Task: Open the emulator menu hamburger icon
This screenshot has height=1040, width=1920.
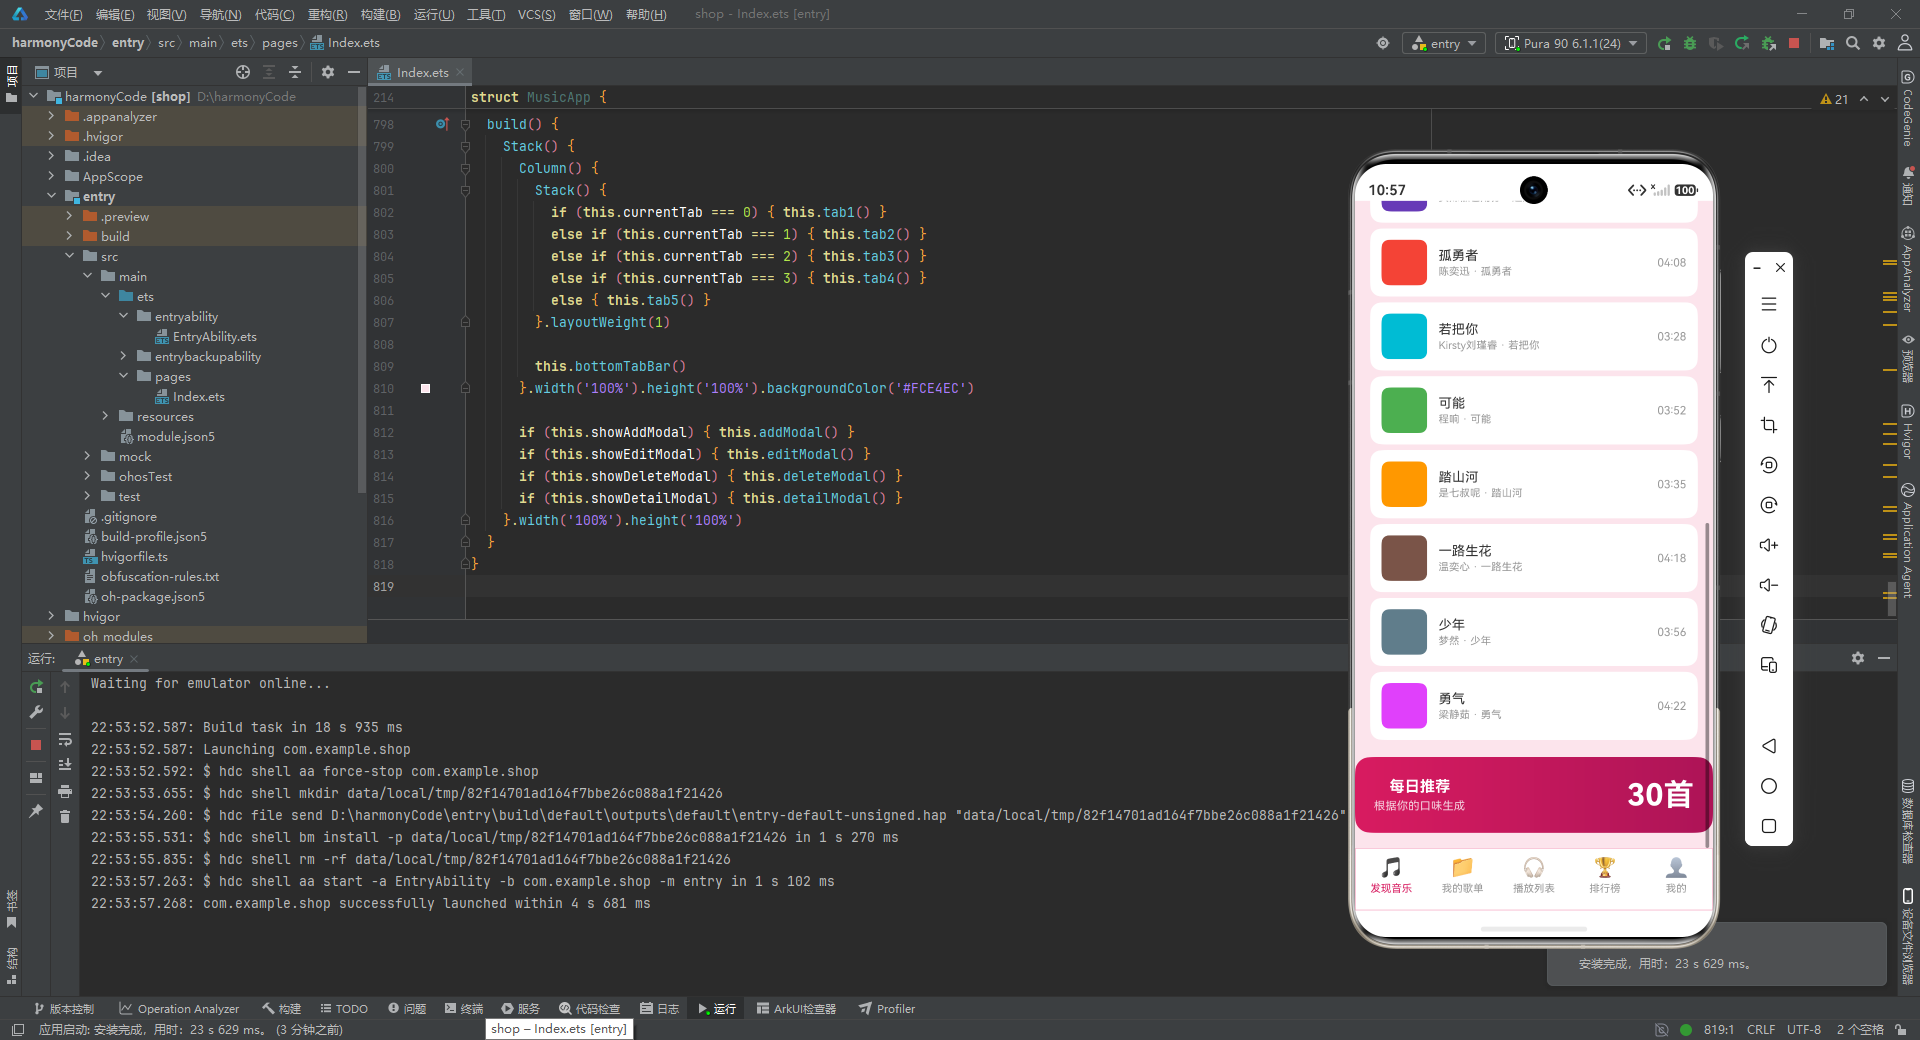Action: point(1769,304)
